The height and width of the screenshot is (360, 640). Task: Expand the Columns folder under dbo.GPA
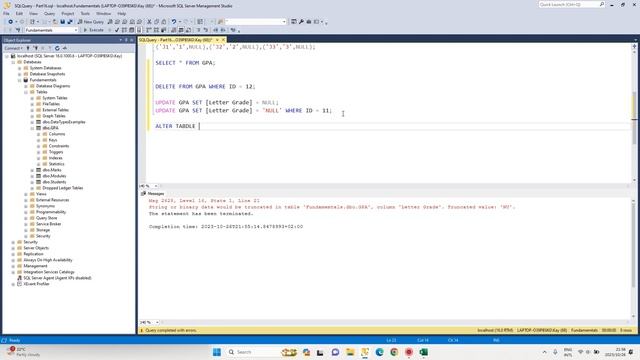(39, 134)
